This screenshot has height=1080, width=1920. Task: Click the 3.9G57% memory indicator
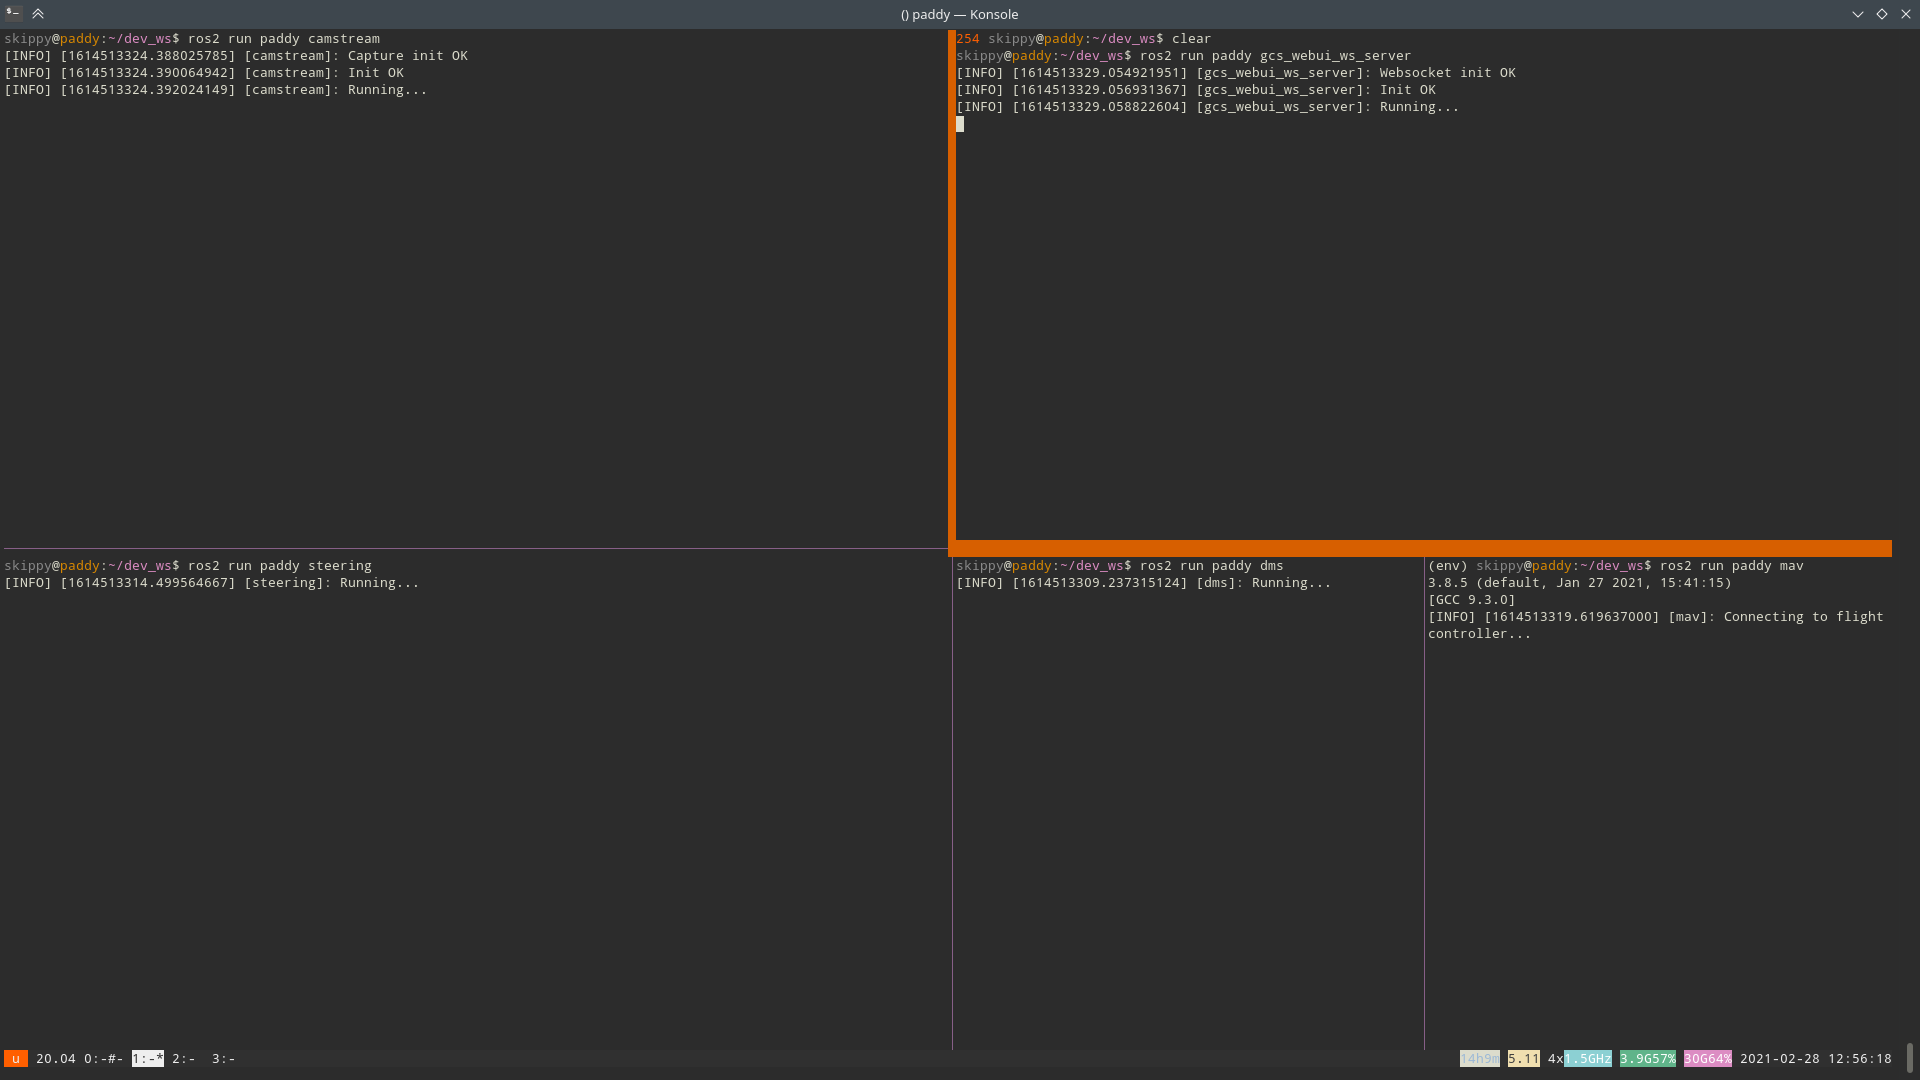1648,1059
